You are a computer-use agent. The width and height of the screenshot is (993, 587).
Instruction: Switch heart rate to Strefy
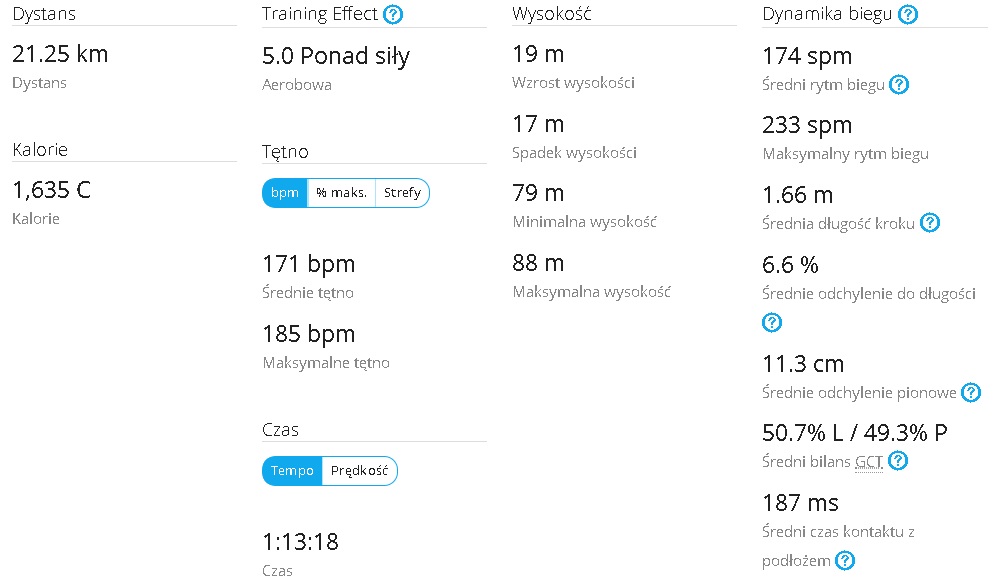pyautogui.click(x=402, y=193)
